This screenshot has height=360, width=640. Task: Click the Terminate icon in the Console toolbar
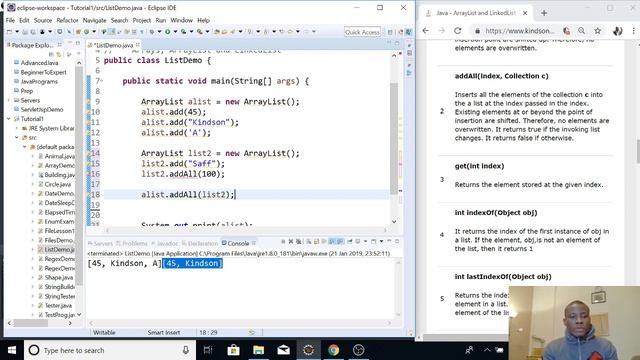pos(283,242)
